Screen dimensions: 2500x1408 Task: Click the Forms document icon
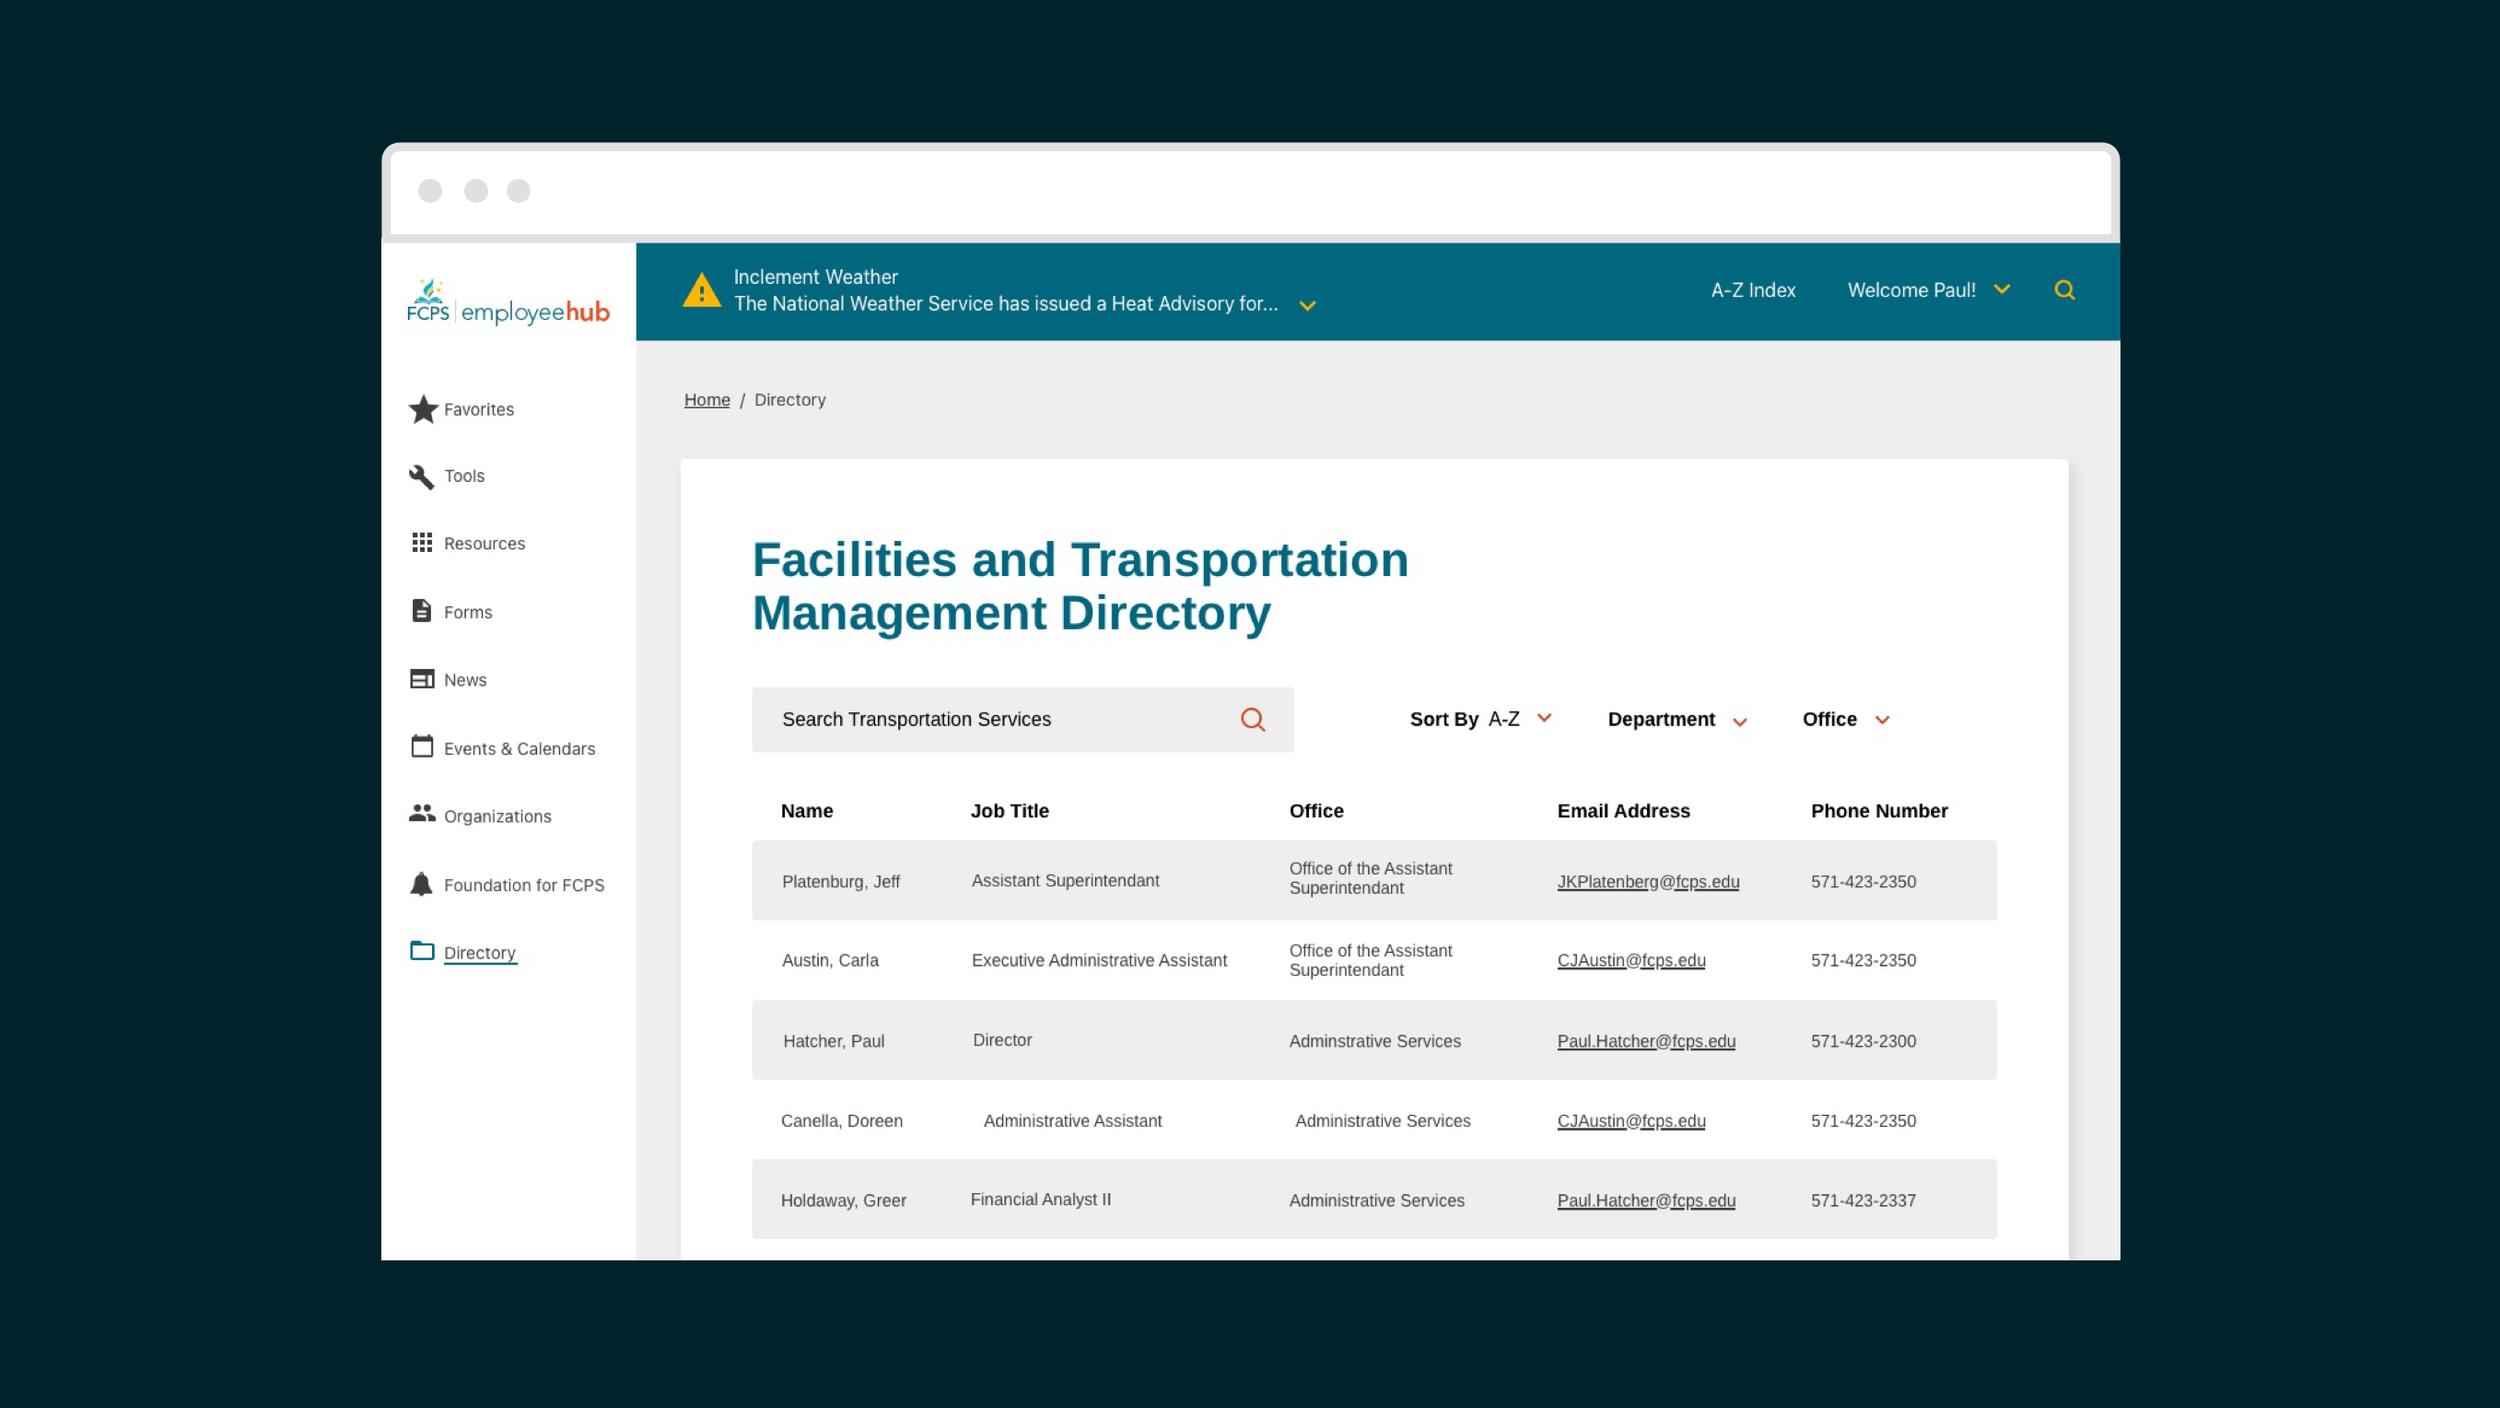click(x=421, y=611)
